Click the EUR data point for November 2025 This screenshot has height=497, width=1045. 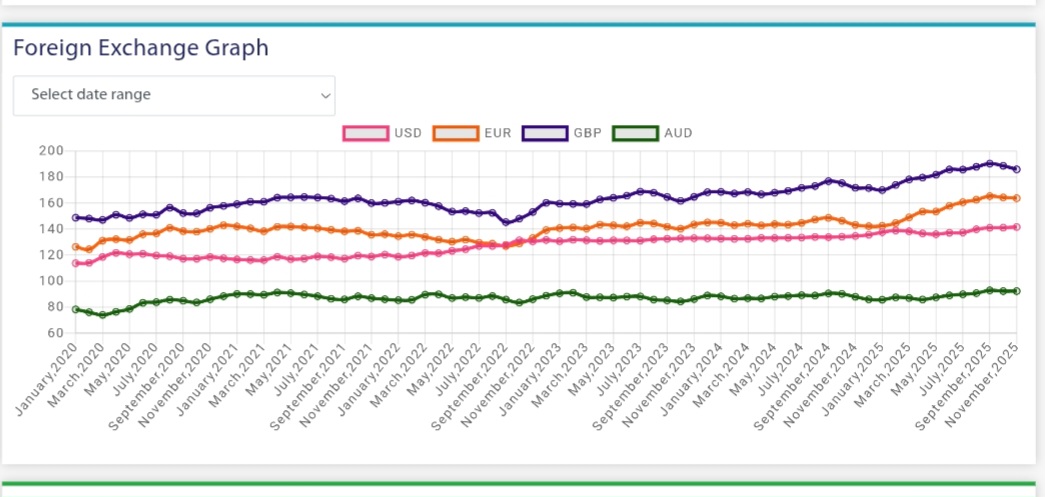pyautogui.click(x=1016, y=198)
